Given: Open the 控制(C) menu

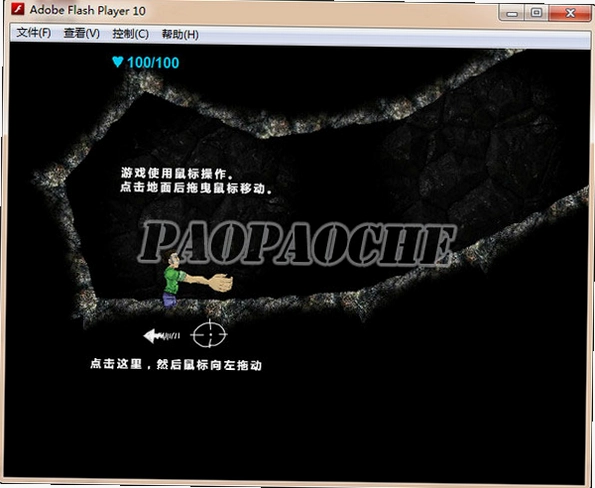Looking at the screenshot, I should click(131, 34).
